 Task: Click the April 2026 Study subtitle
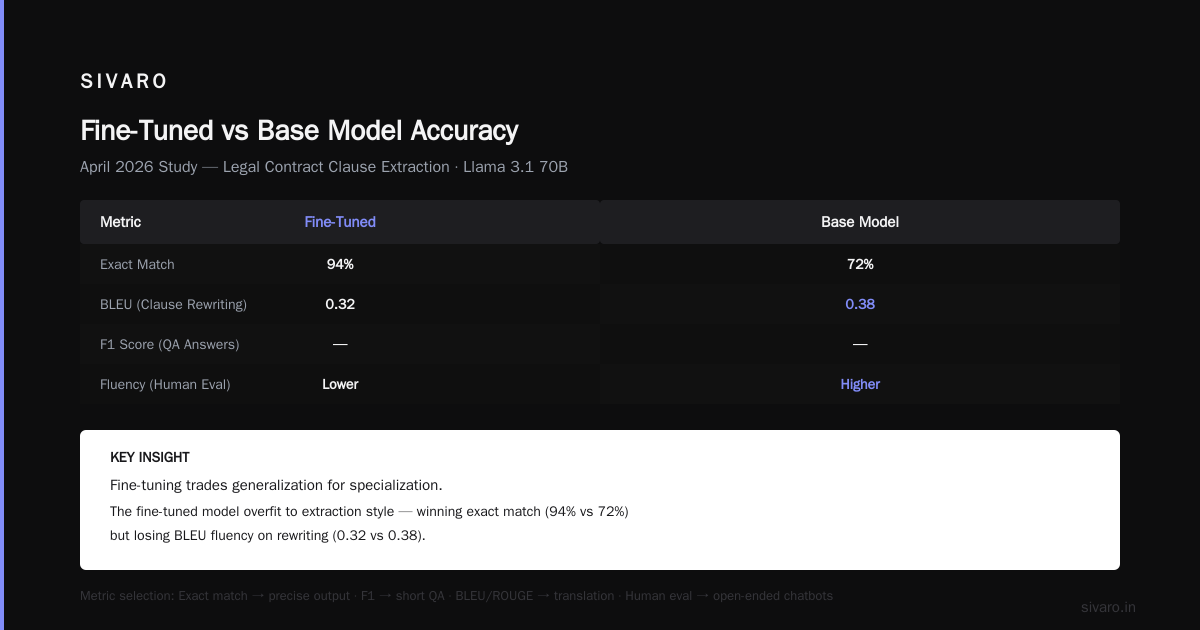click(x=324, y=167)
